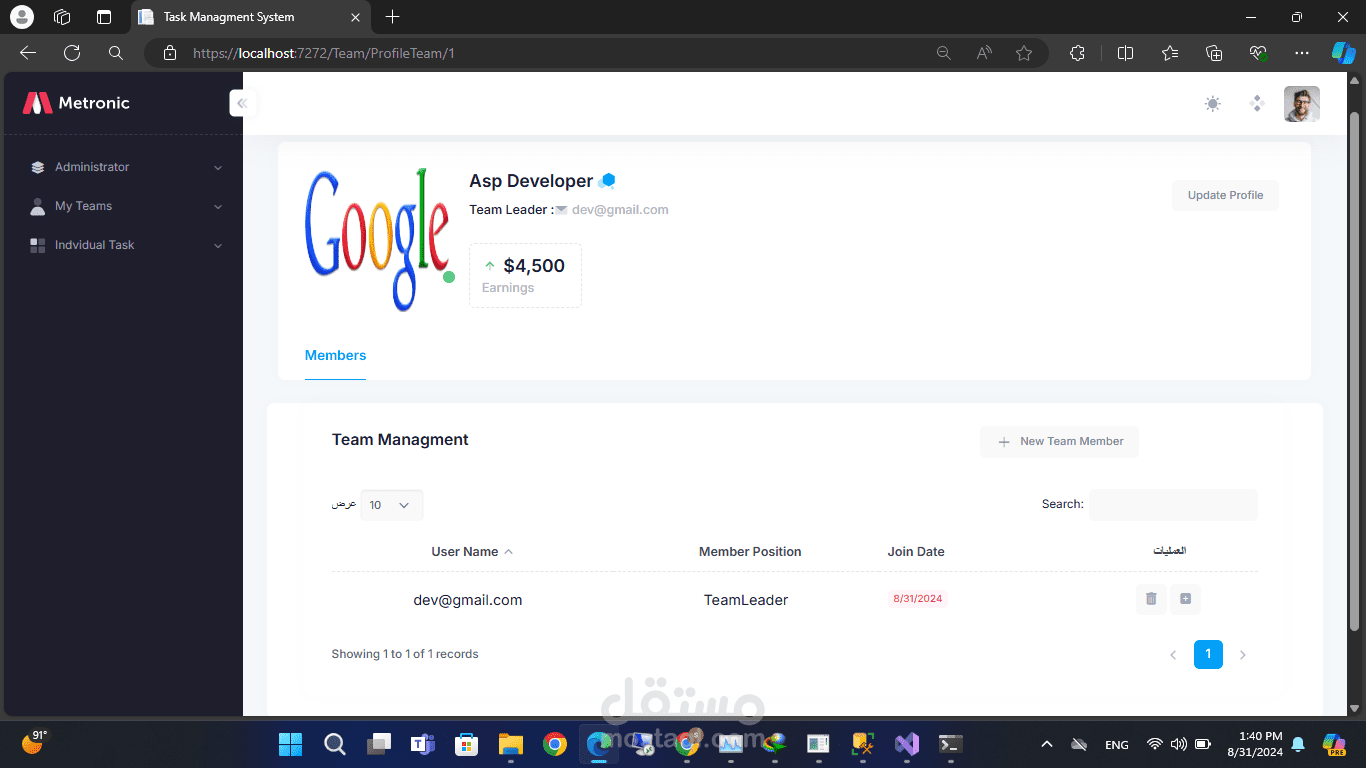Sort the table by Join Date
Screen dimensions: 1366x768
(916, 551)
